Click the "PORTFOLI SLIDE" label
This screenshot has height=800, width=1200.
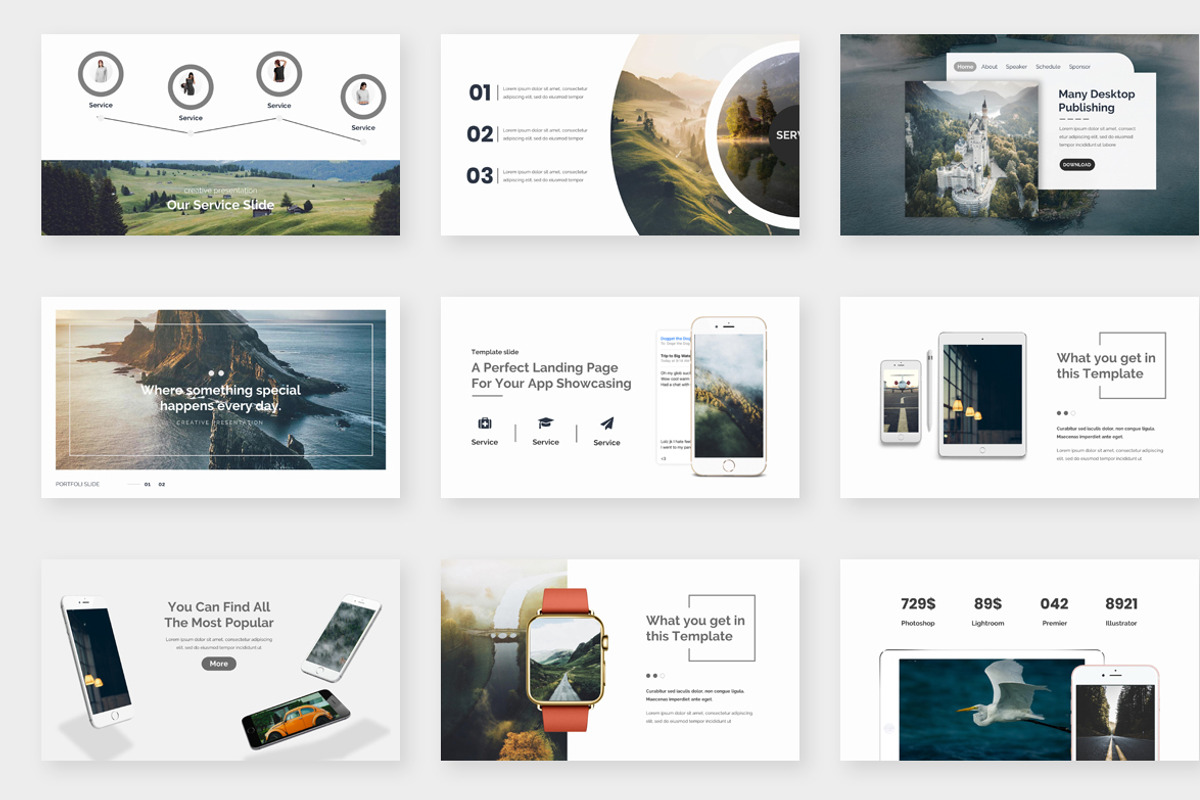pyautogui.click(x=78, y=484)
